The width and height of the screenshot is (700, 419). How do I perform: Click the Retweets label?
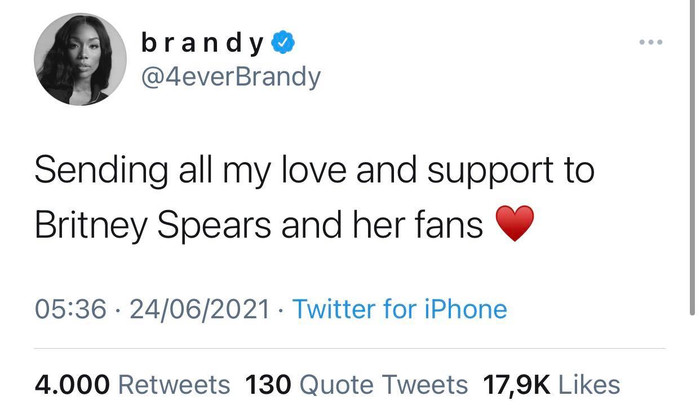tap(175, 384)
